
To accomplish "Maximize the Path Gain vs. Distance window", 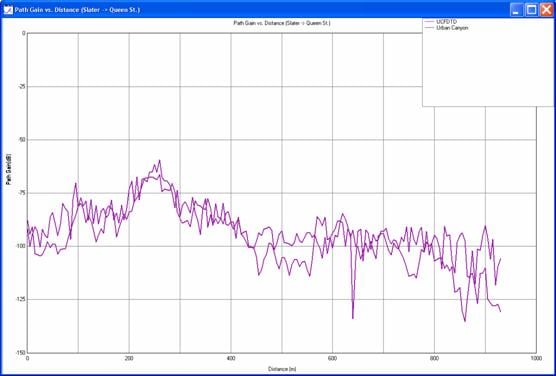I will 532,10.
